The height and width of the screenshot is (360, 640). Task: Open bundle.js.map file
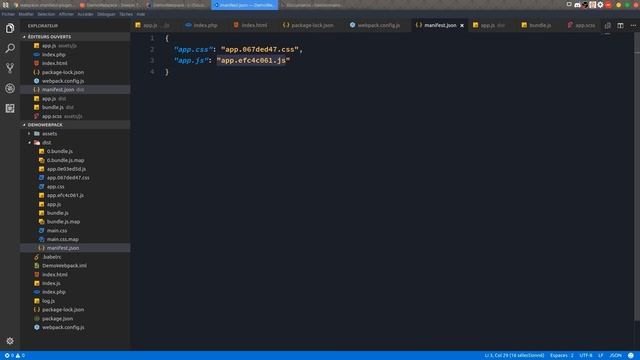point(63,222)
